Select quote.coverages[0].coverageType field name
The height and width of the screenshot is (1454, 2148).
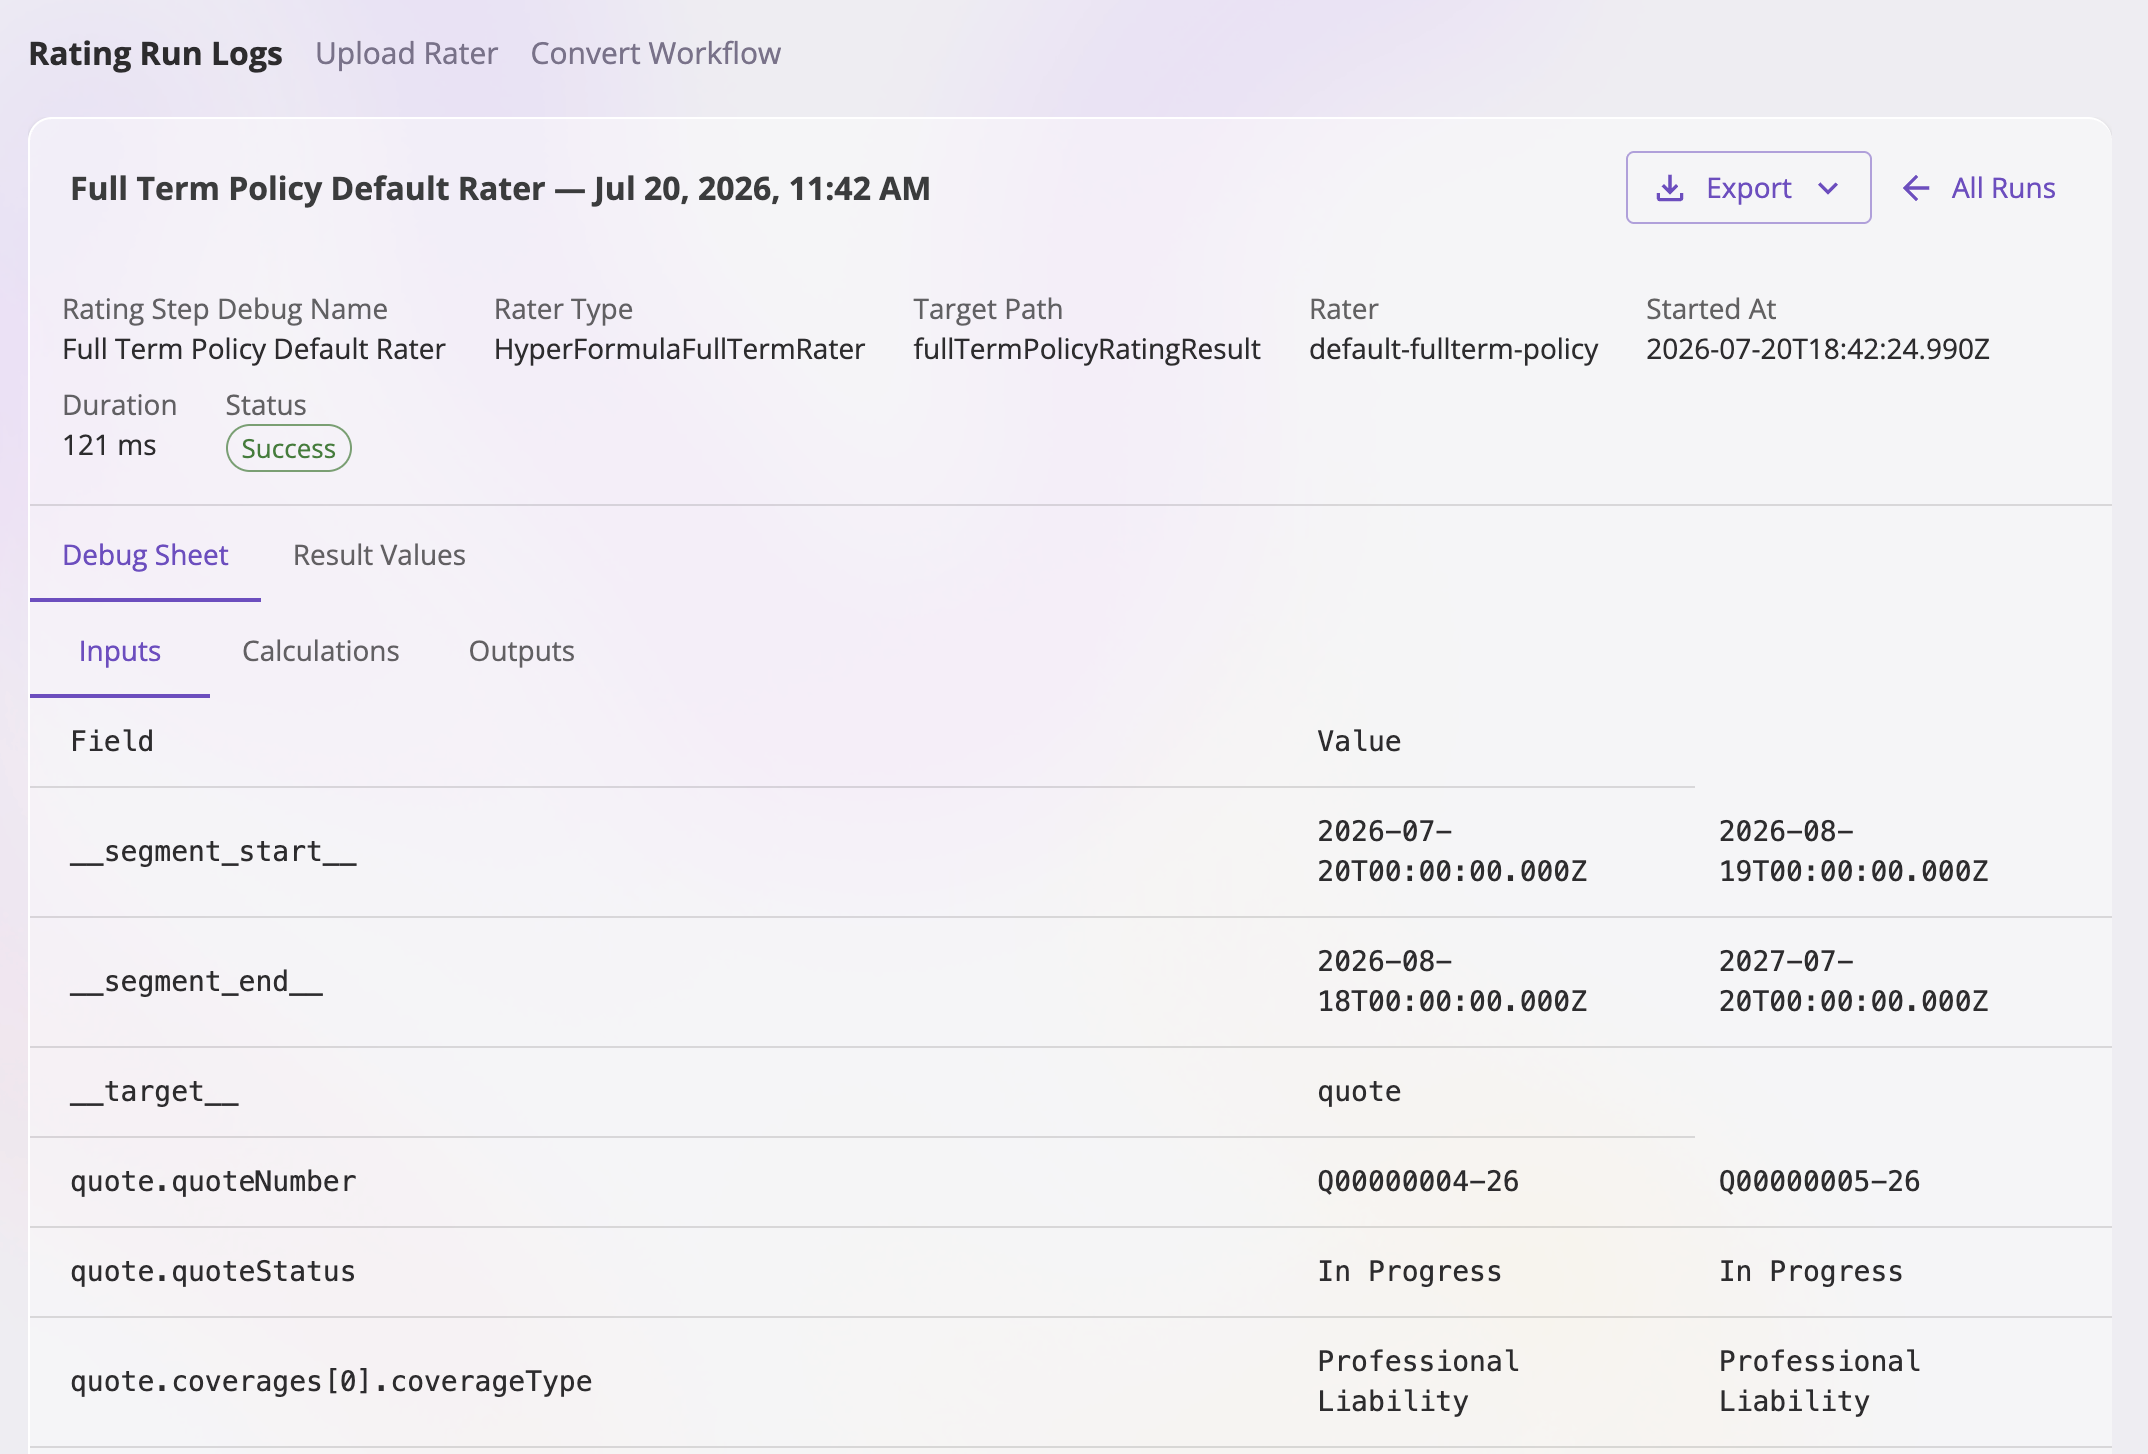[331, 1381]
